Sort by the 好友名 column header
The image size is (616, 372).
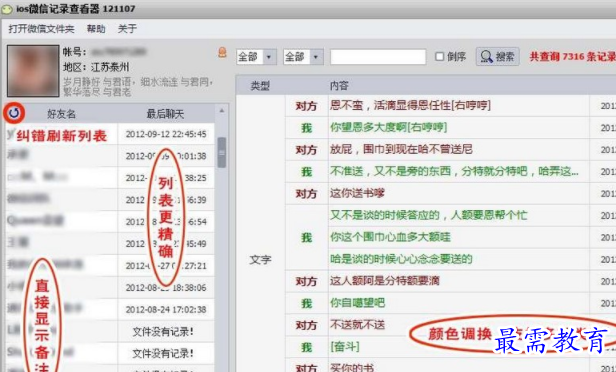click(x=61, y=114)
